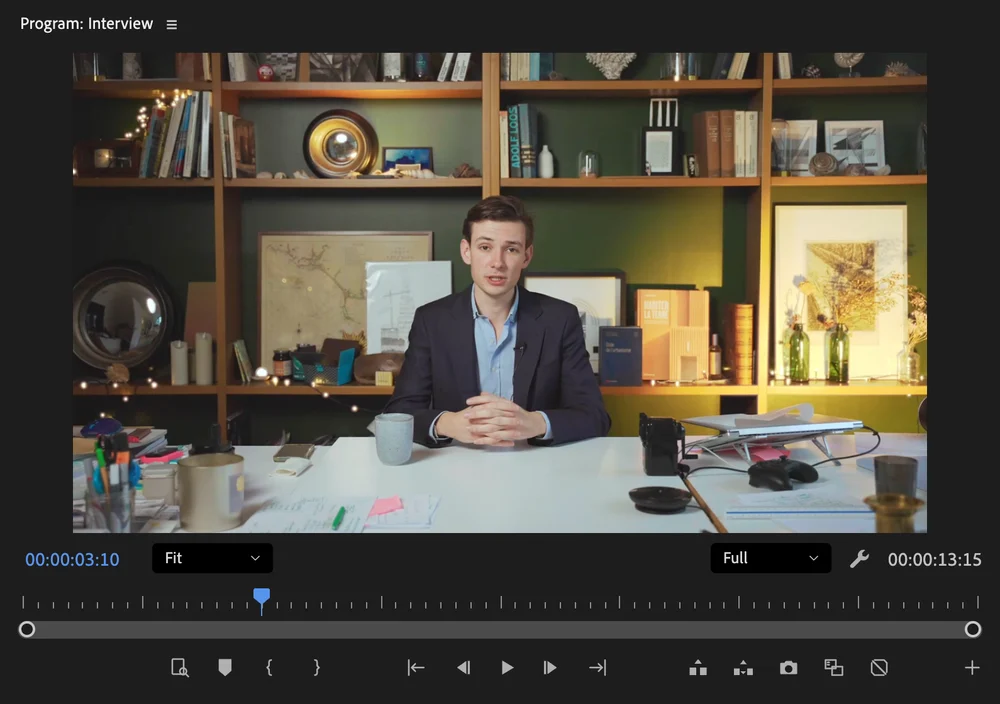Step back one frame
The height and width of the screenshot is (704, 1000).
(464, 668)
